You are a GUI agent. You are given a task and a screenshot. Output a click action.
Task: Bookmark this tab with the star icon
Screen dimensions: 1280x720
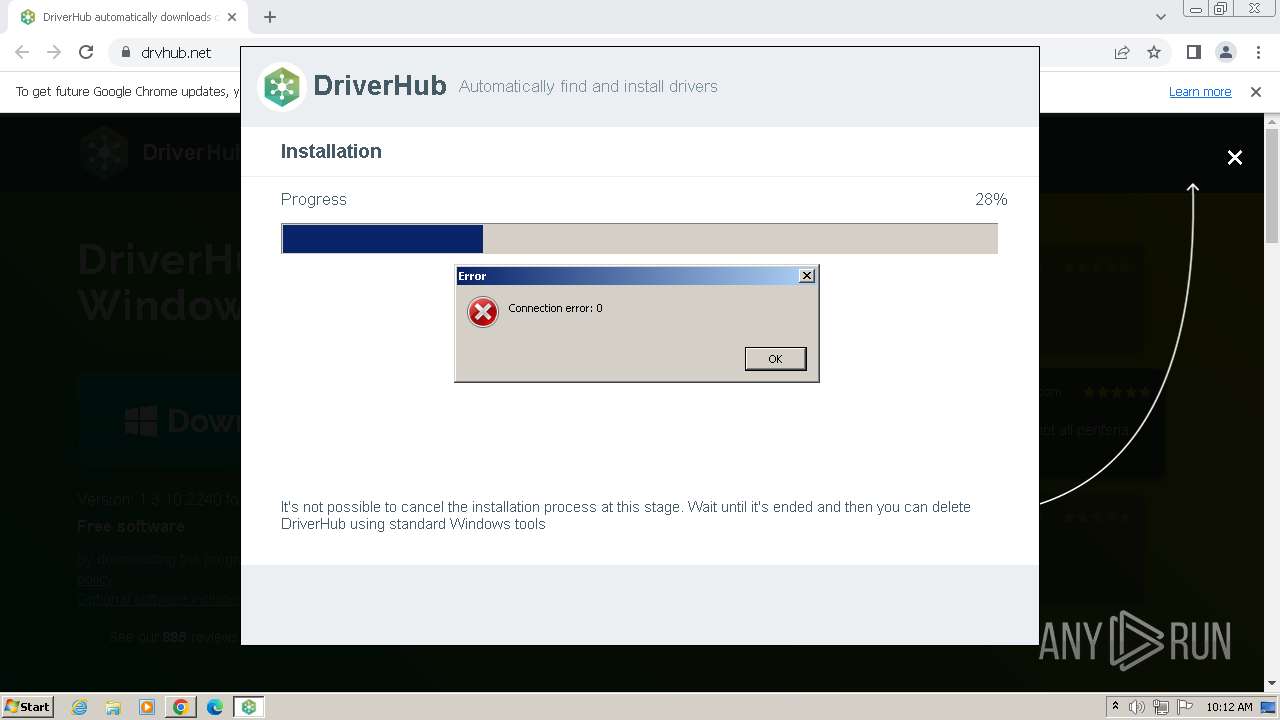[x=1154, y=52]
